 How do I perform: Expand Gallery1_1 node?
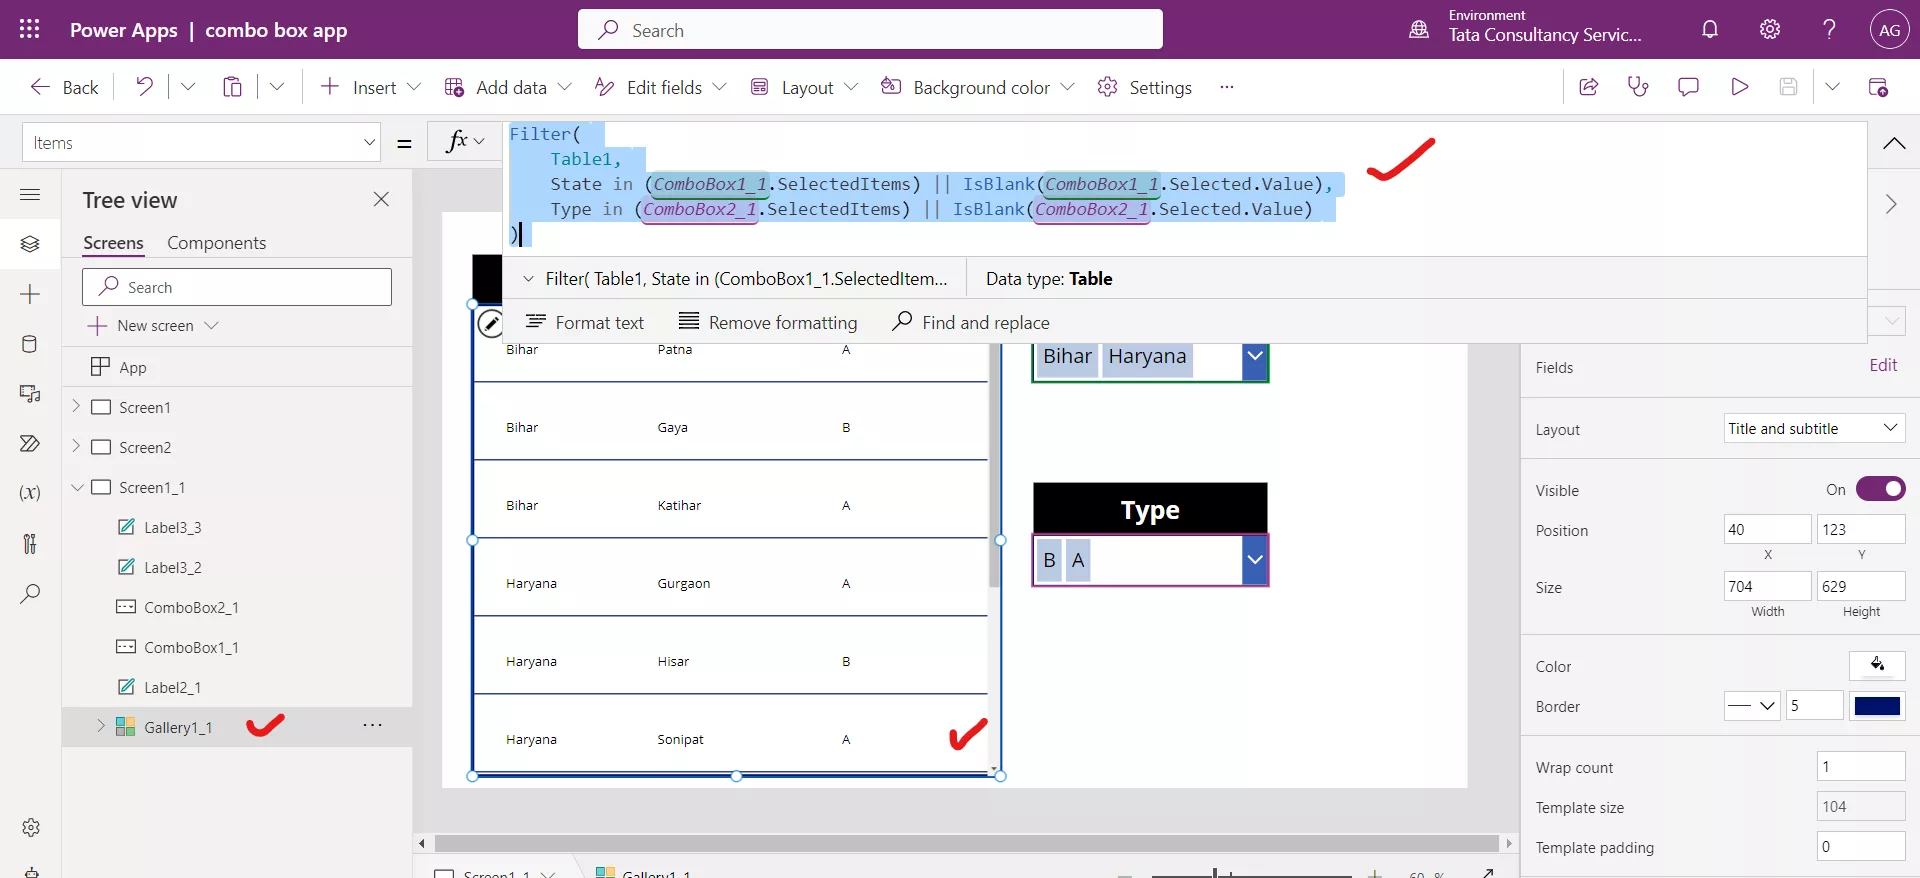click(x=100, y=727)
